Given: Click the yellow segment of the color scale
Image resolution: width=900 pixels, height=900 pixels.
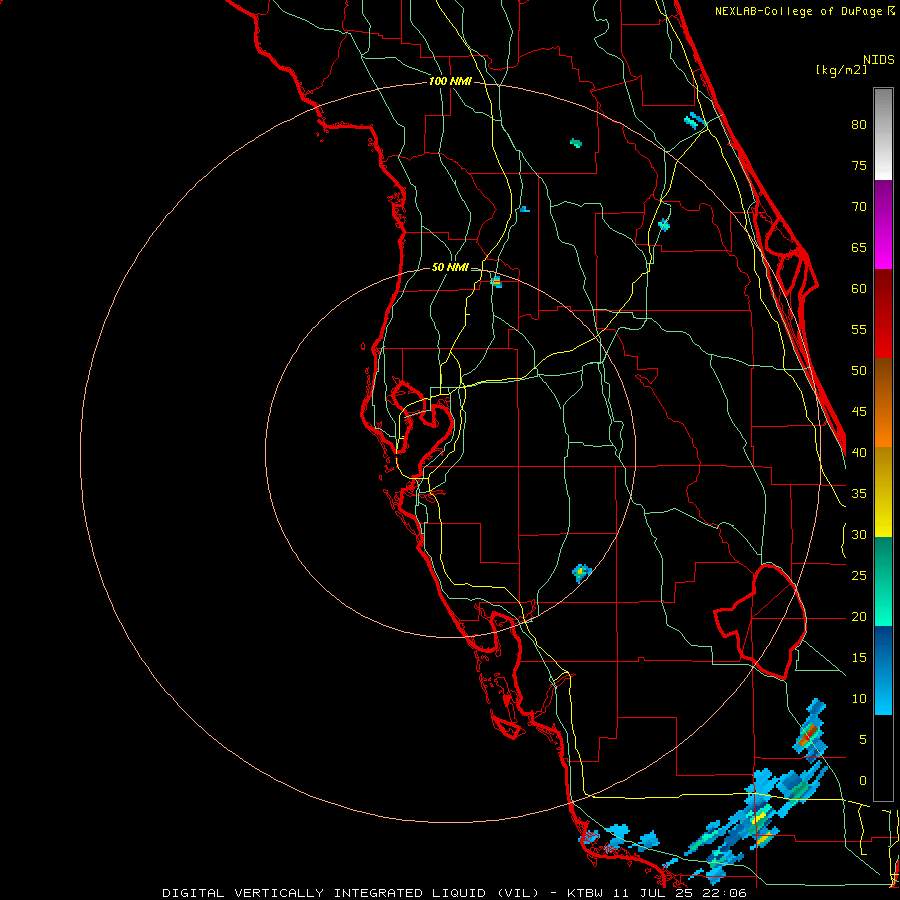Looking at the screenshot, I should pos(883,492).
